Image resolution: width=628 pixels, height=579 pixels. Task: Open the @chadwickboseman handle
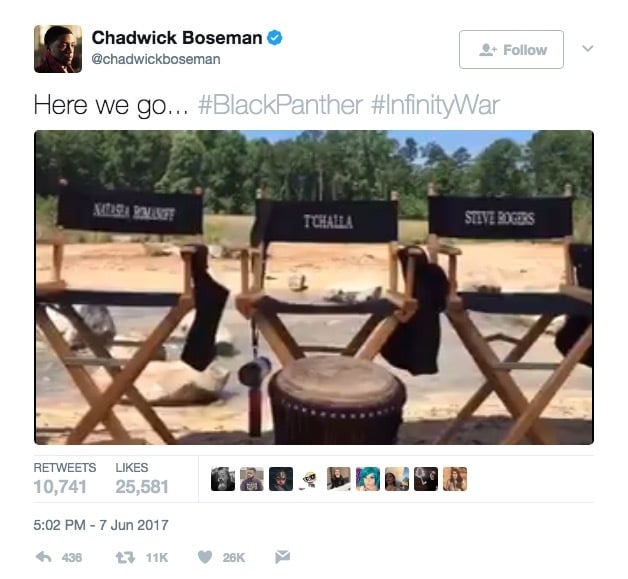156,59
